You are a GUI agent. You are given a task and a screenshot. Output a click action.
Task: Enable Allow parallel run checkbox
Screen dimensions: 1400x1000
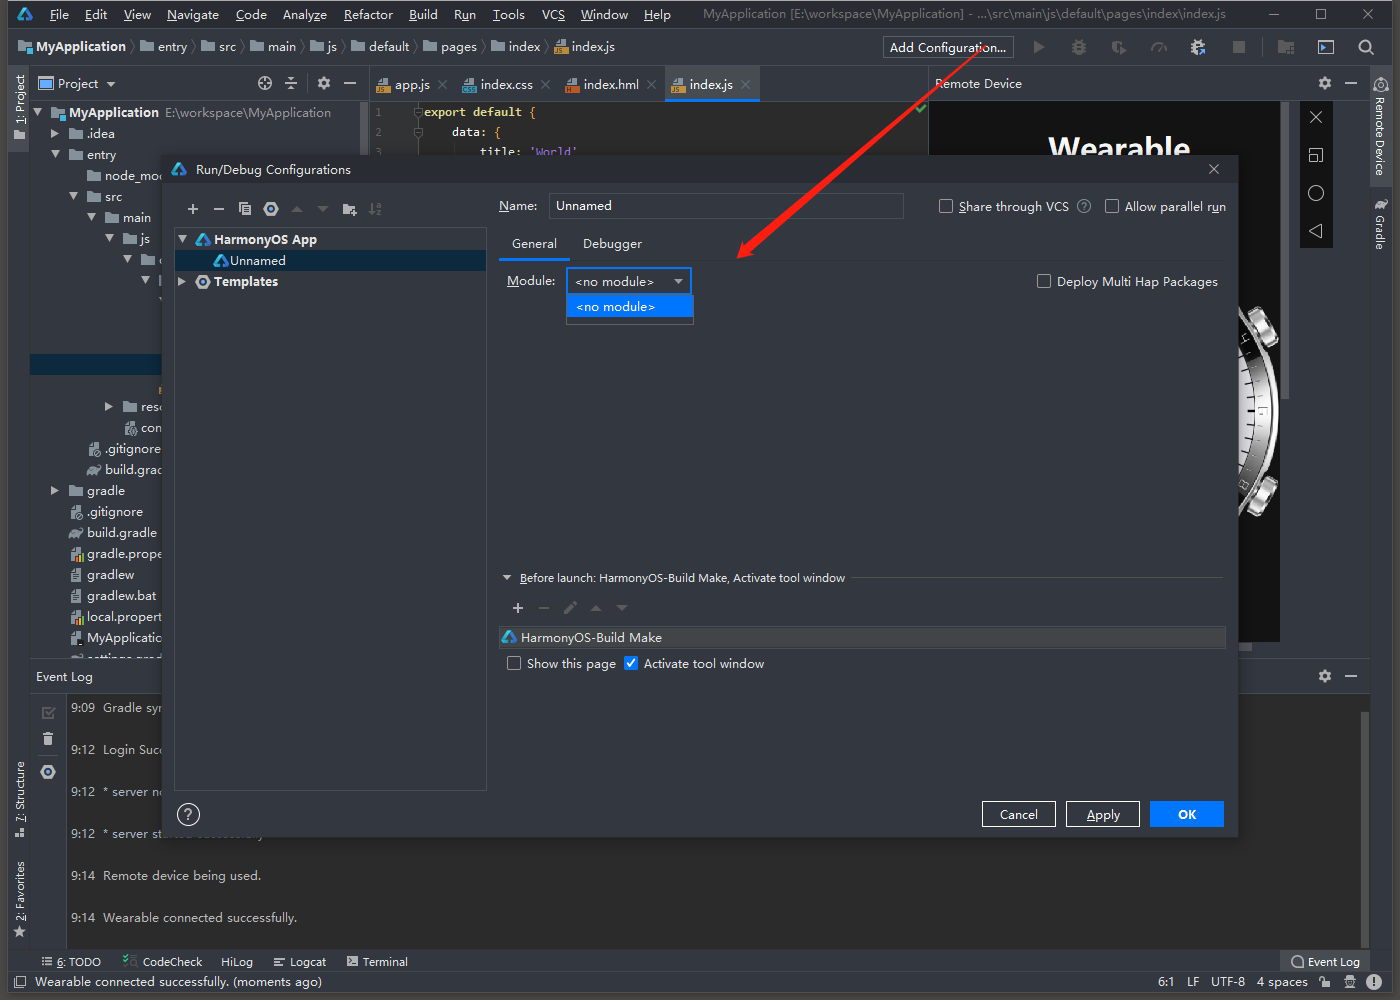1112,206
